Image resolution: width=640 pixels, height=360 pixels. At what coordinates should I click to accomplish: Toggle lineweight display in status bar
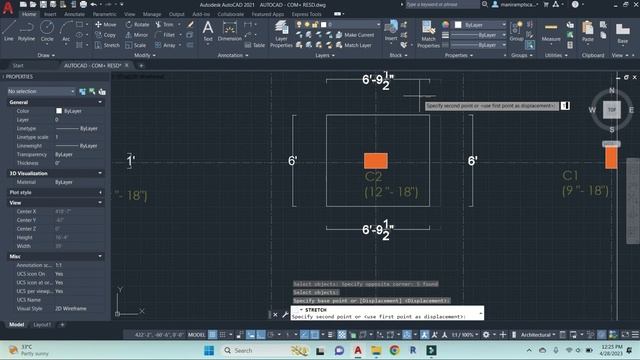[x=330, y=335]
